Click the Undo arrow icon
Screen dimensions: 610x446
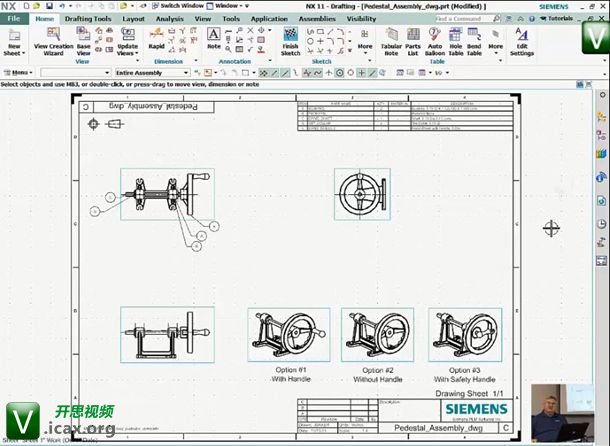coord(62,6)
